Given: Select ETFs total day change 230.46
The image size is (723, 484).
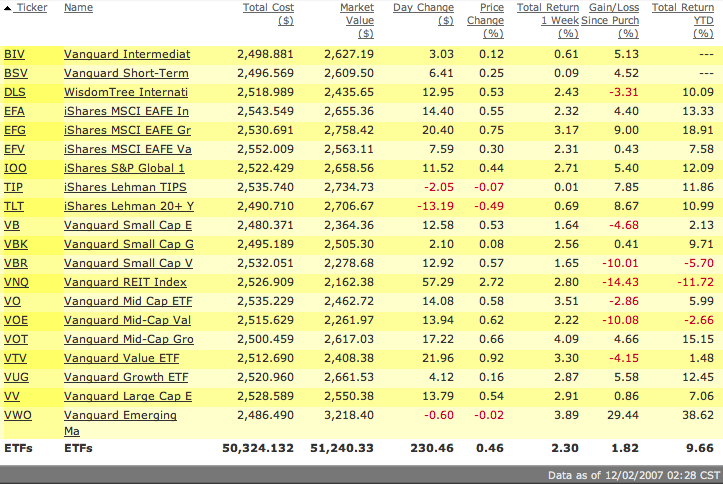Looking at the screenshot, I should pyautogui.click(x=432, y=448).
